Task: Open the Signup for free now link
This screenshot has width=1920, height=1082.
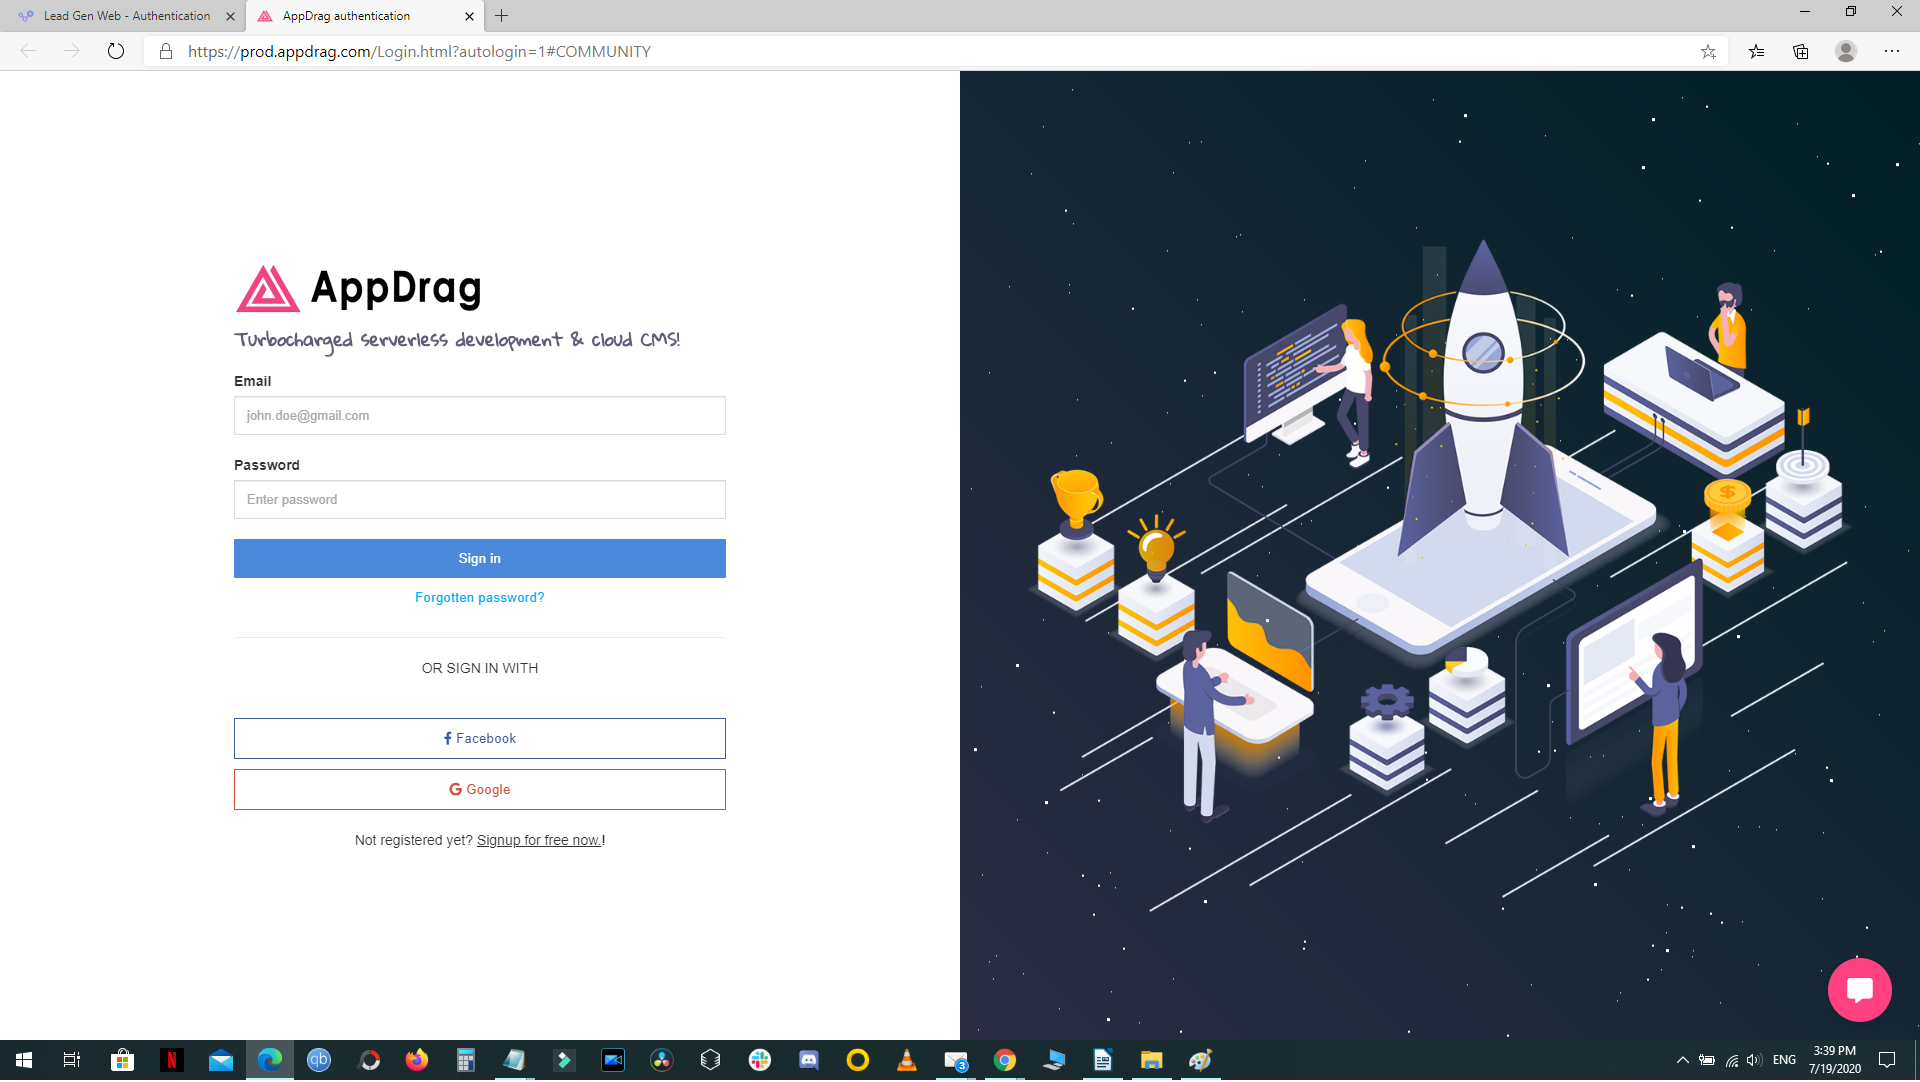Action: point(539,841)
